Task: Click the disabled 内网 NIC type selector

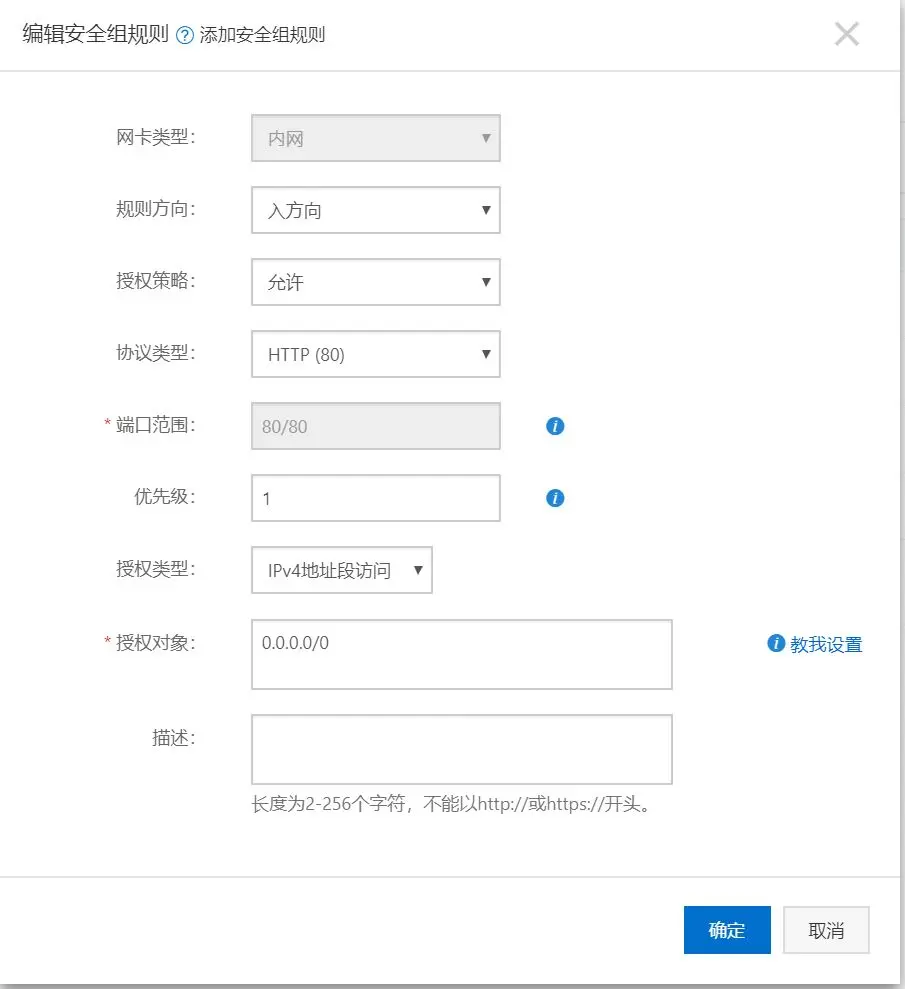Action: click(375, 138)
